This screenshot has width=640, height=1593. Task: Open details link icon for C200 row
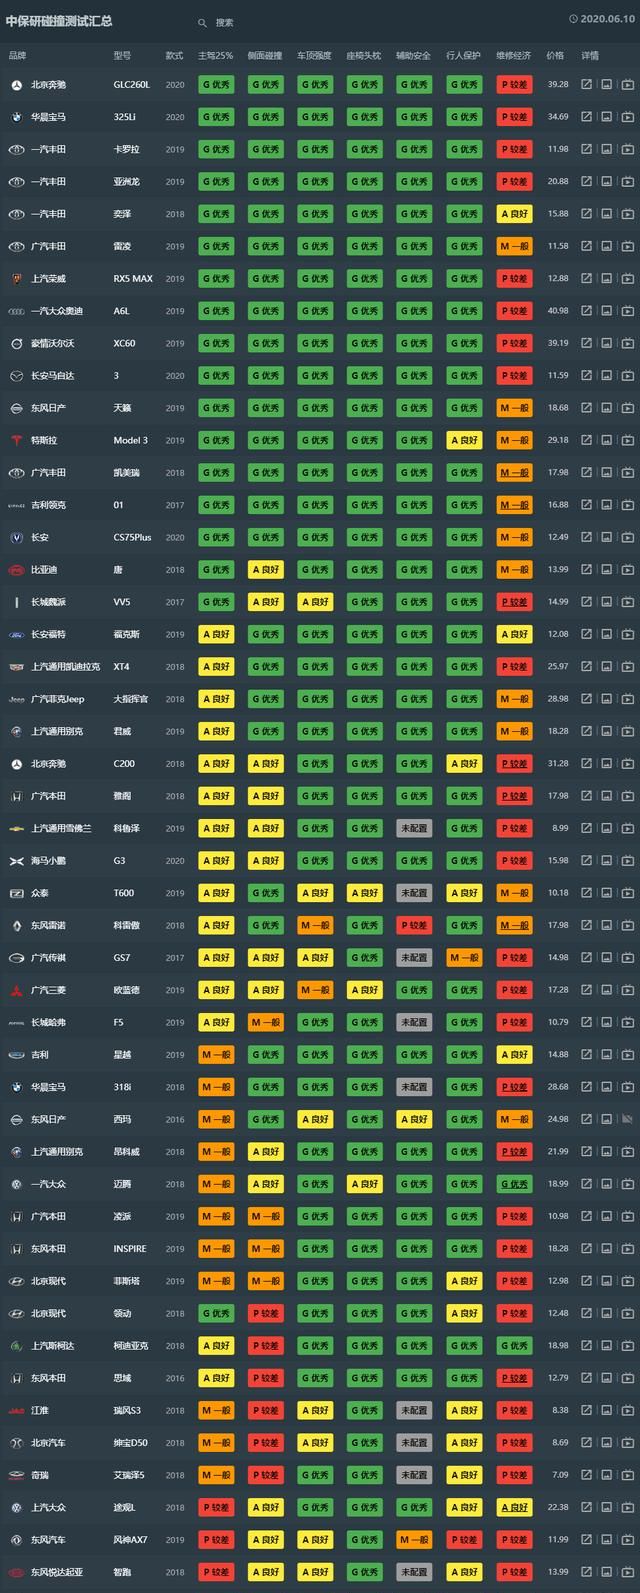click(587, 764)
